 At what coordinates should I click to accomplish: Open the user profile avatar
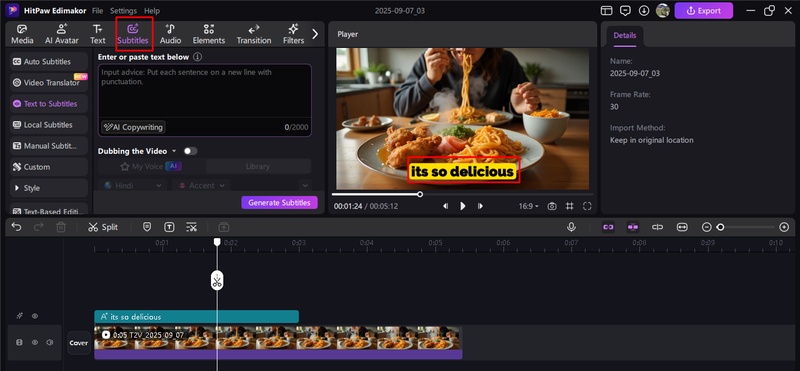(x=663, y=11)
